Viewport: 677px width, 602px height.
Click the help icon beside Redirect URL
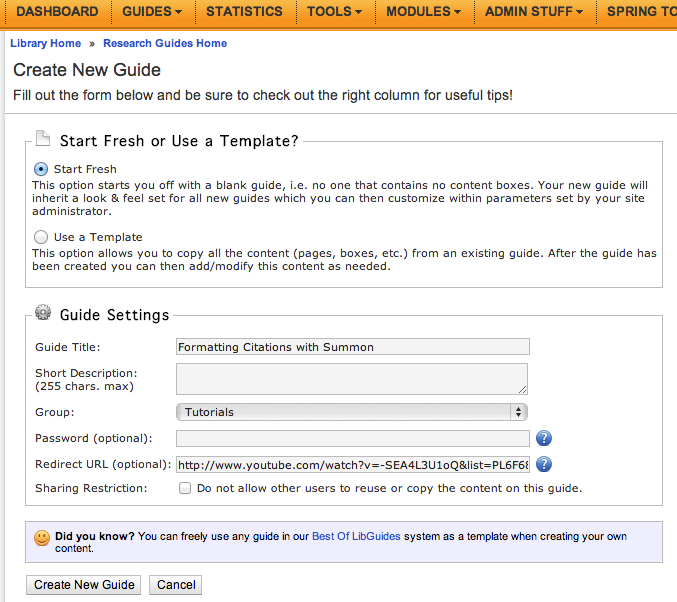[x=544, y=464]
